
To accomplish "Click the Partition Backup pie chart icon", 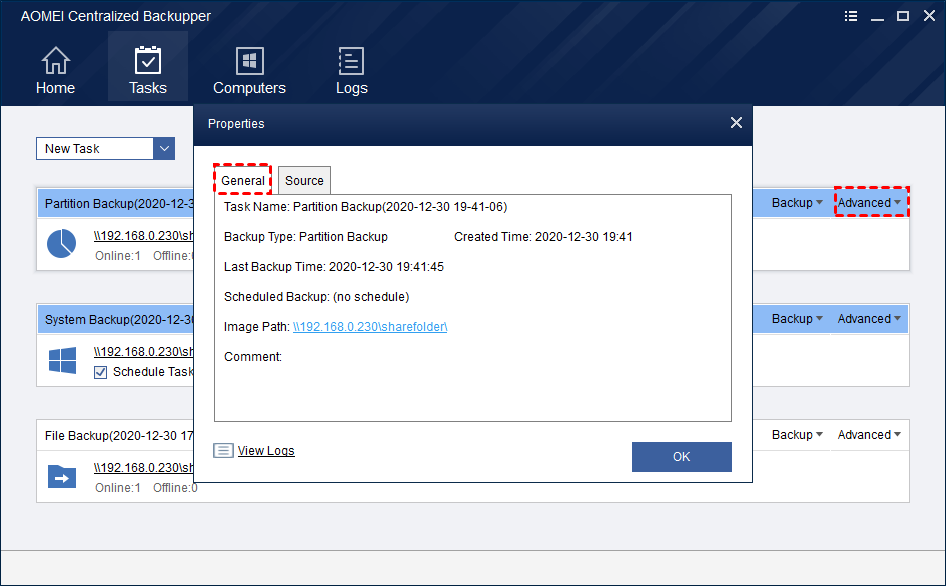I will click(x=62, y=244).
